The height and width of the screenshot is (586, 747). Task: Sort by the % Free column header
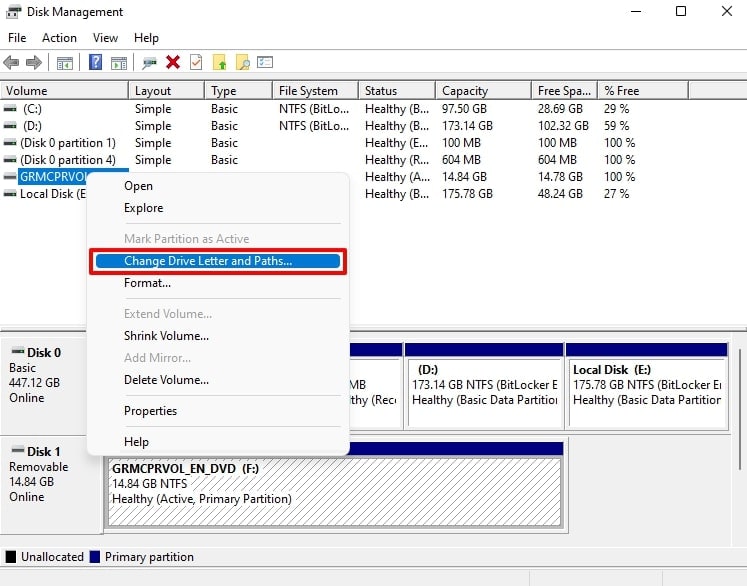pyautogui.click(x=643, y=91)
